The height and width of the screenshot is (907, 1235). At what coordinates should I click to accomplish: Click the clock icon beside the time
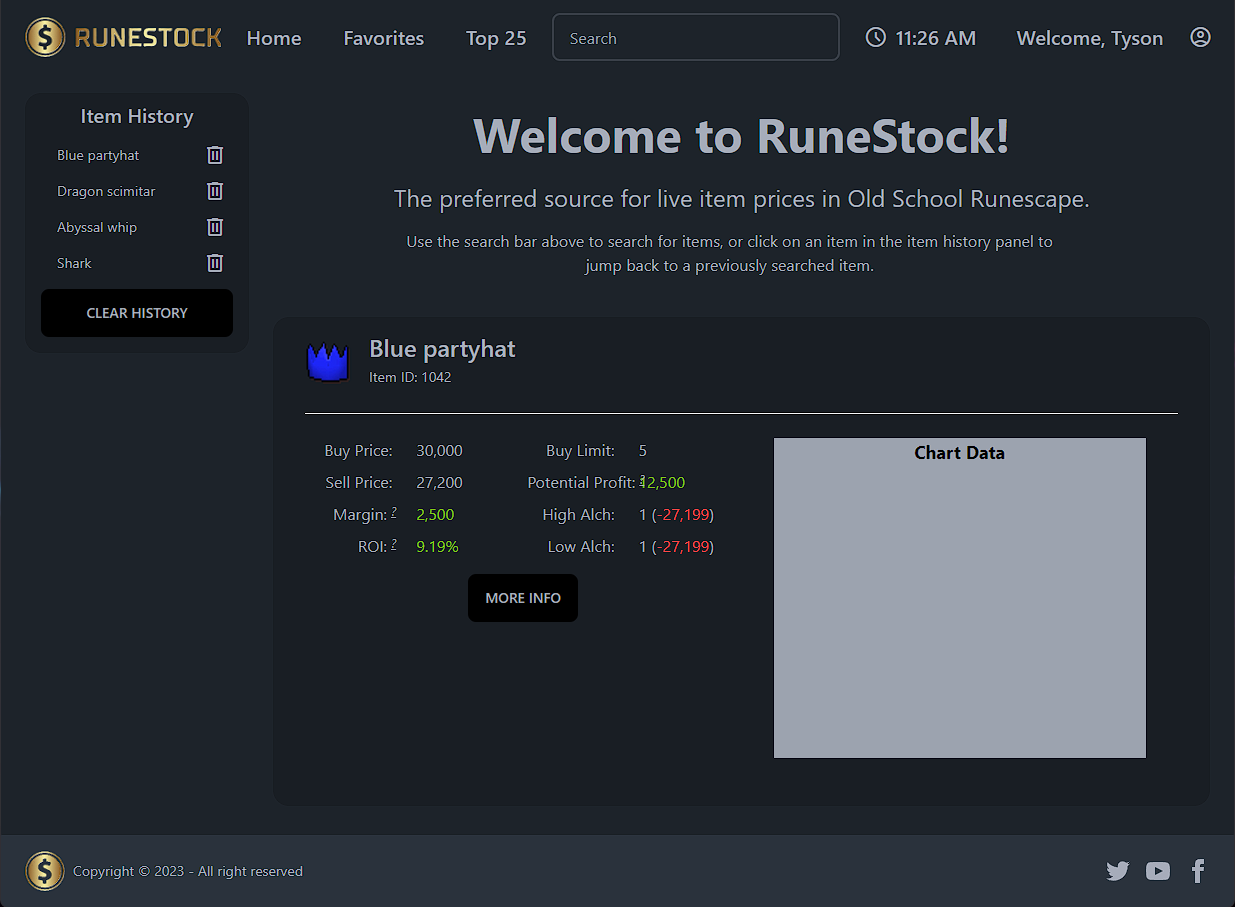pyautogui.click(x=875, y=38)
